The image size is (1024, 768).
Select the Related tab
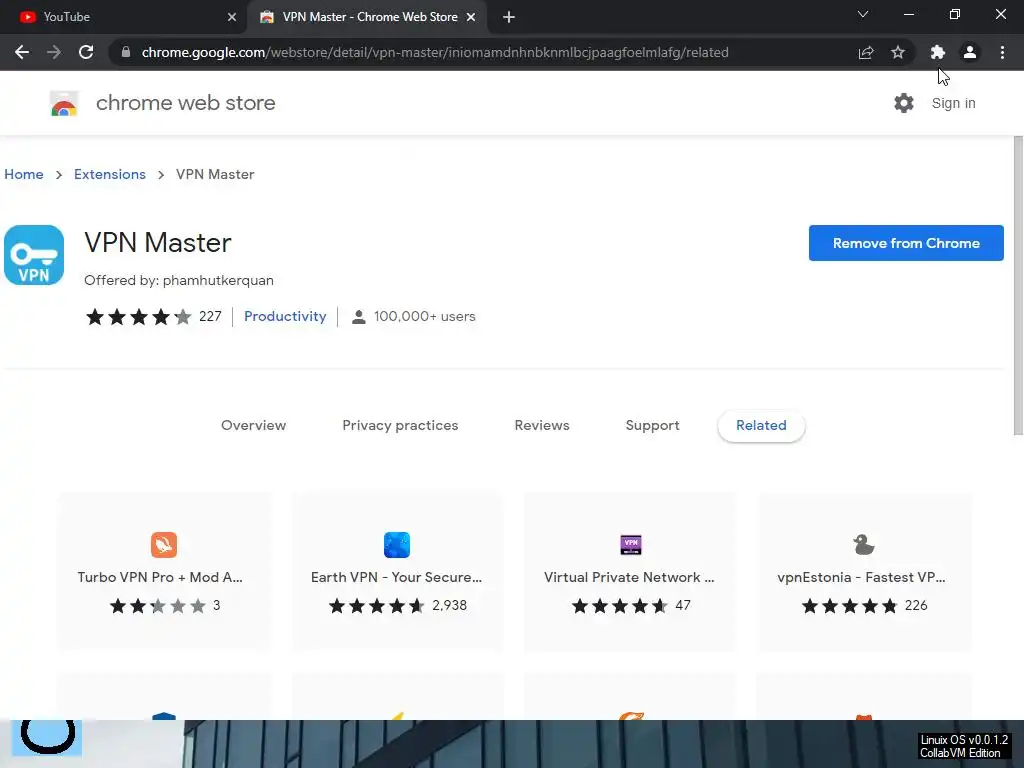tap(761, 425)
